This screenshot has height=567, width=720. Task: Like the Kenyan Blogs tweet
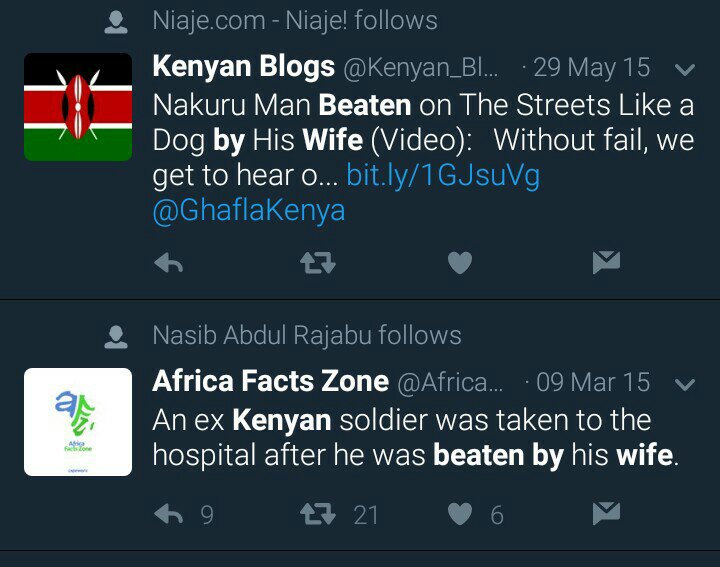[x=459, y=263]
